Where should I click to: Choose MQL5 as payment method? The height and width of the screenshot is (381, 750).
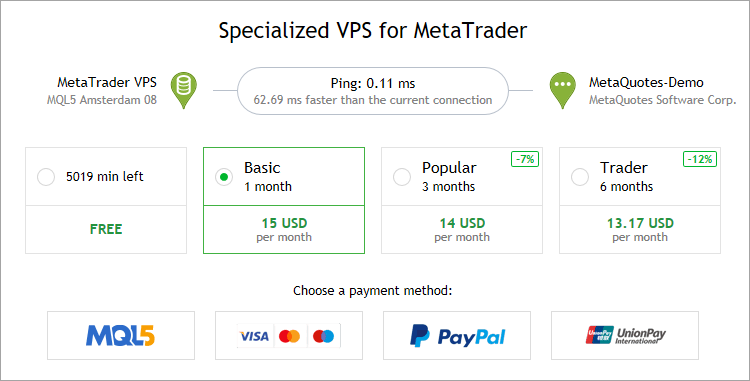121,336
